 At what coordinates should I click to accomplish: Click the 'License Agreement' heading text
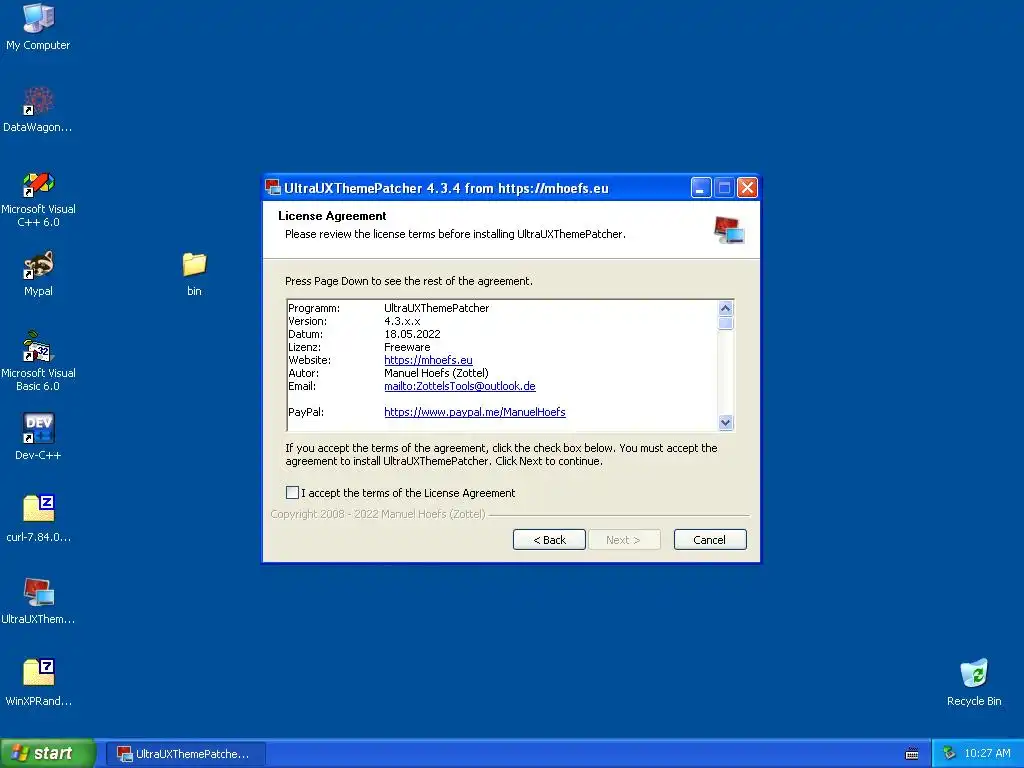click(x=332, y=216)
